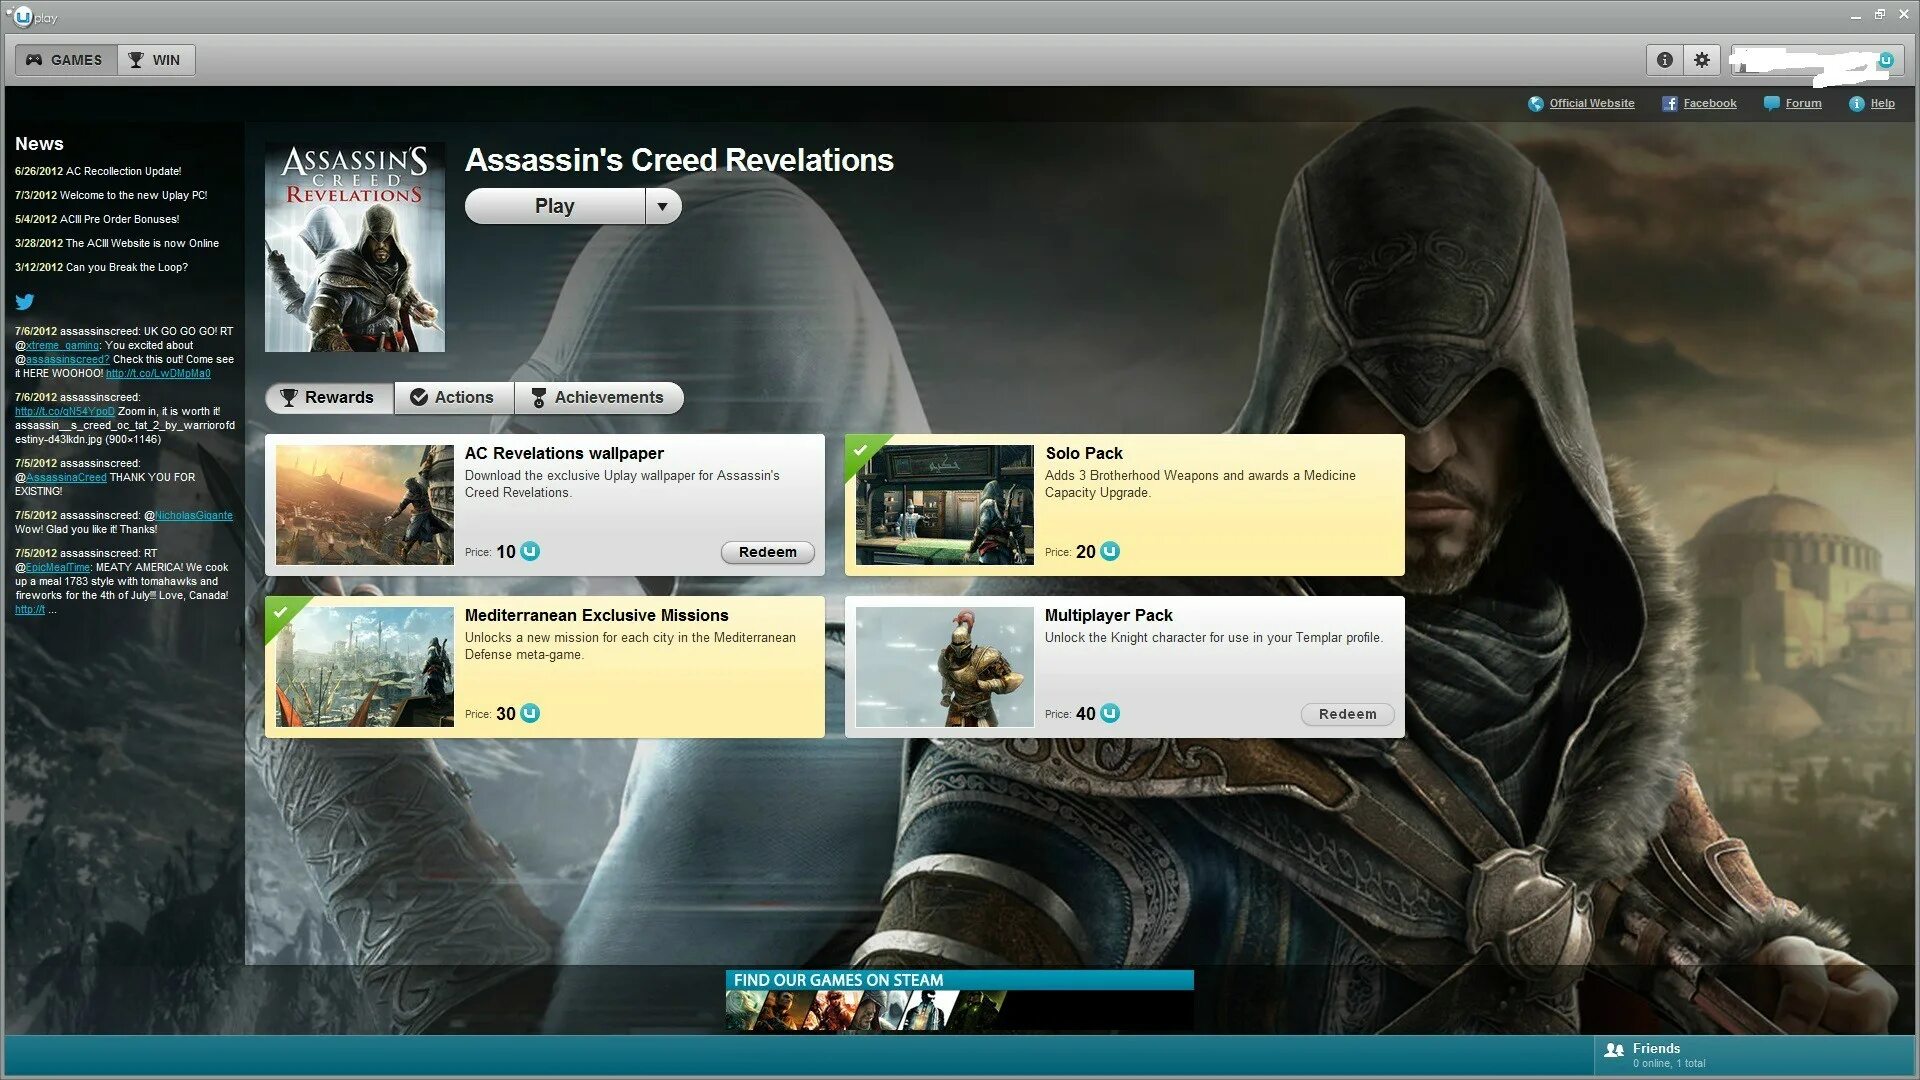Click the Find Our Games on Steam banner

(960, 1001)
